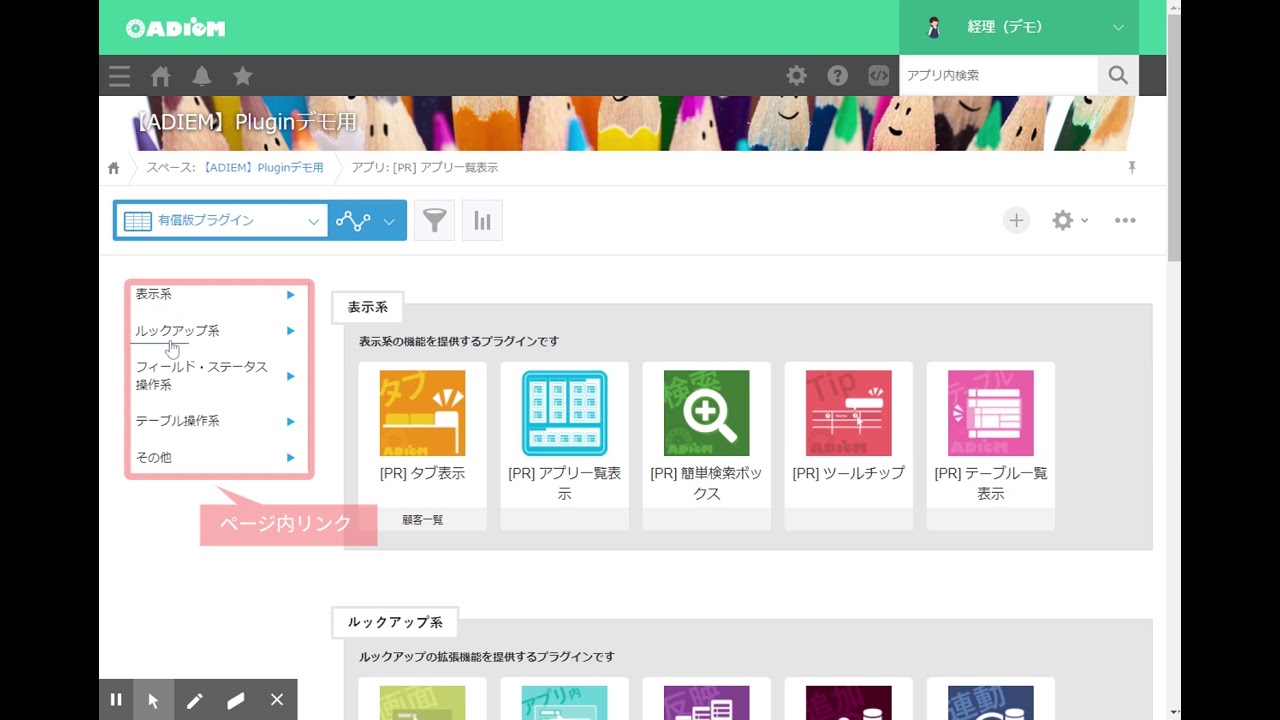Select the pointer tool in recording bar
Viewport: 1280px width, 720px height.
(153, 700)
